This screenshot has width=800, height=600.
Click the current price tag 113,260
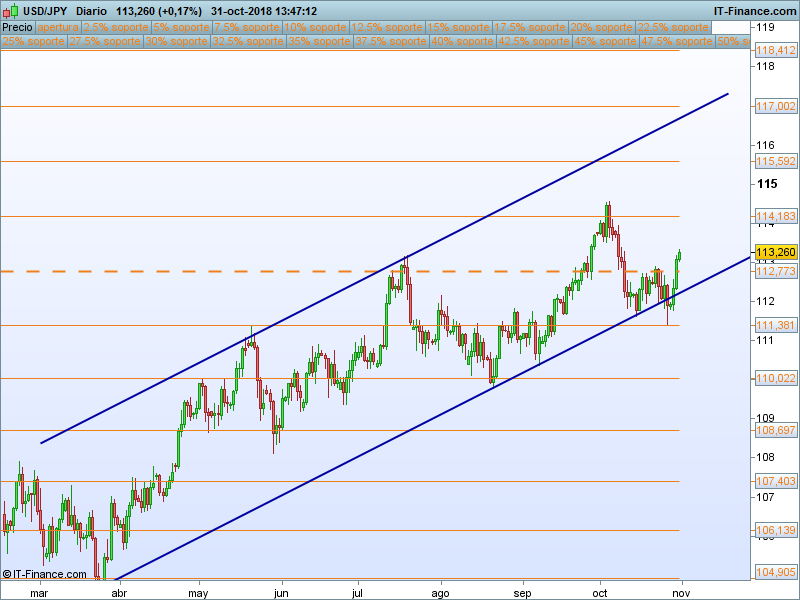point(775,252)
